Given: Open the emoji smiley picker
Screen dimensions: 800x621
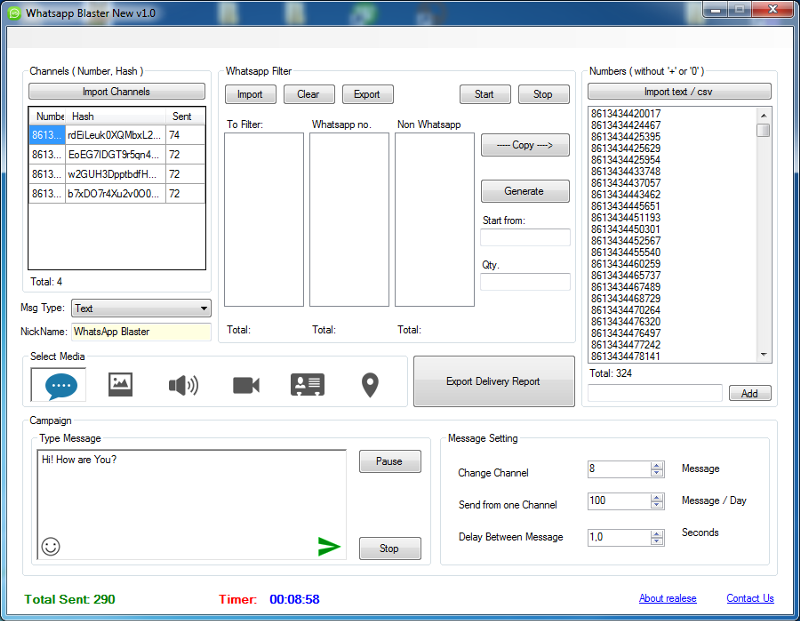Looking at the screenshot, I should (51, 547).
